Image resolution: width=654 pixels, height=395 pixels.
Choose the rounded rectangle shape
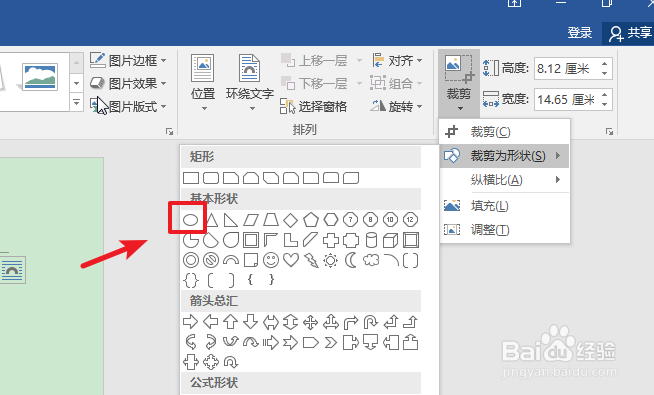[211, 178]
